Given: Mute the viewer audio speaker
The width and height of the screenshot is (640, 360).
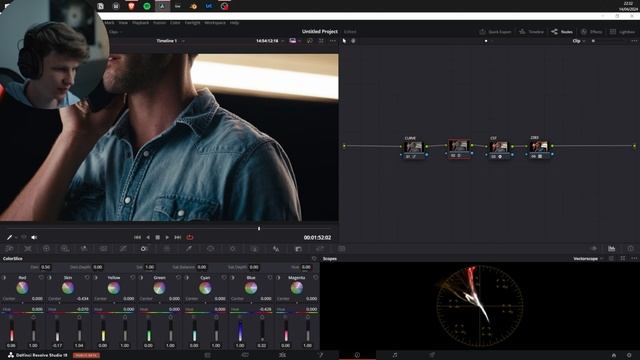Looking at the screenshot, I should (34, 237).
